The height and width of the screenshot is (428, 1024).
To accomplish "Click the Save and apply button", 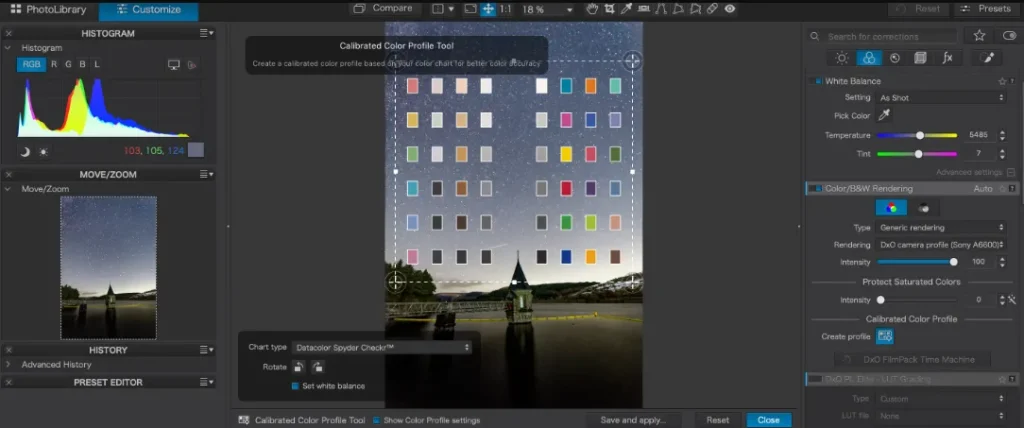I will (x=633, y=420).
